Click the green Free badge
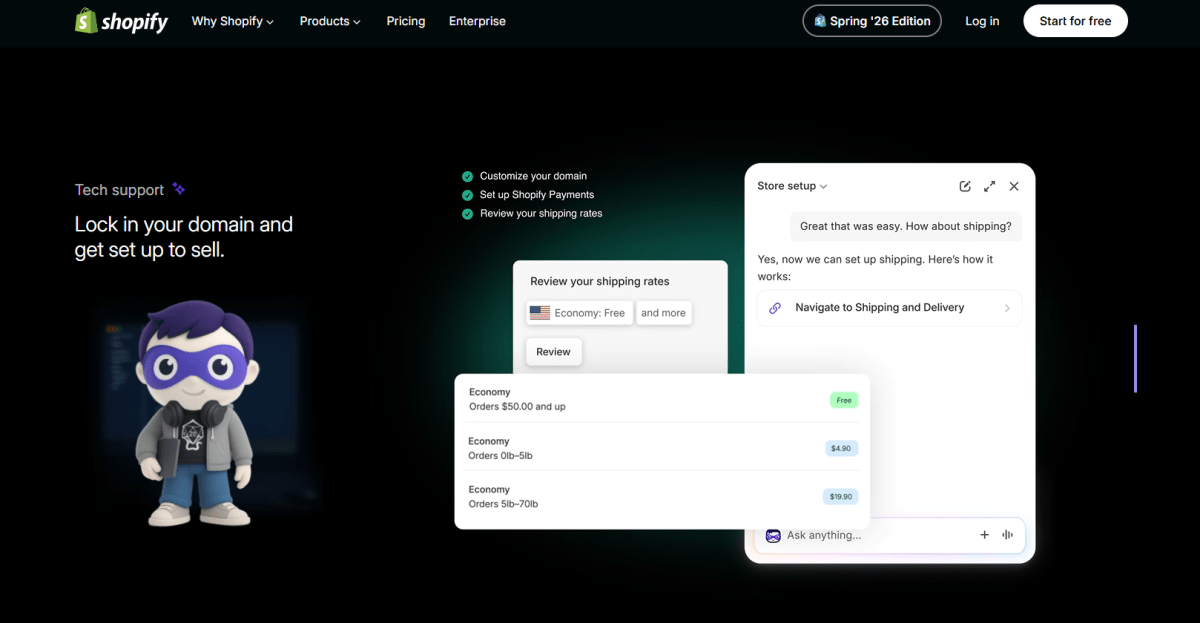This screenshot has height=623, width=1200. pos(844,400)
